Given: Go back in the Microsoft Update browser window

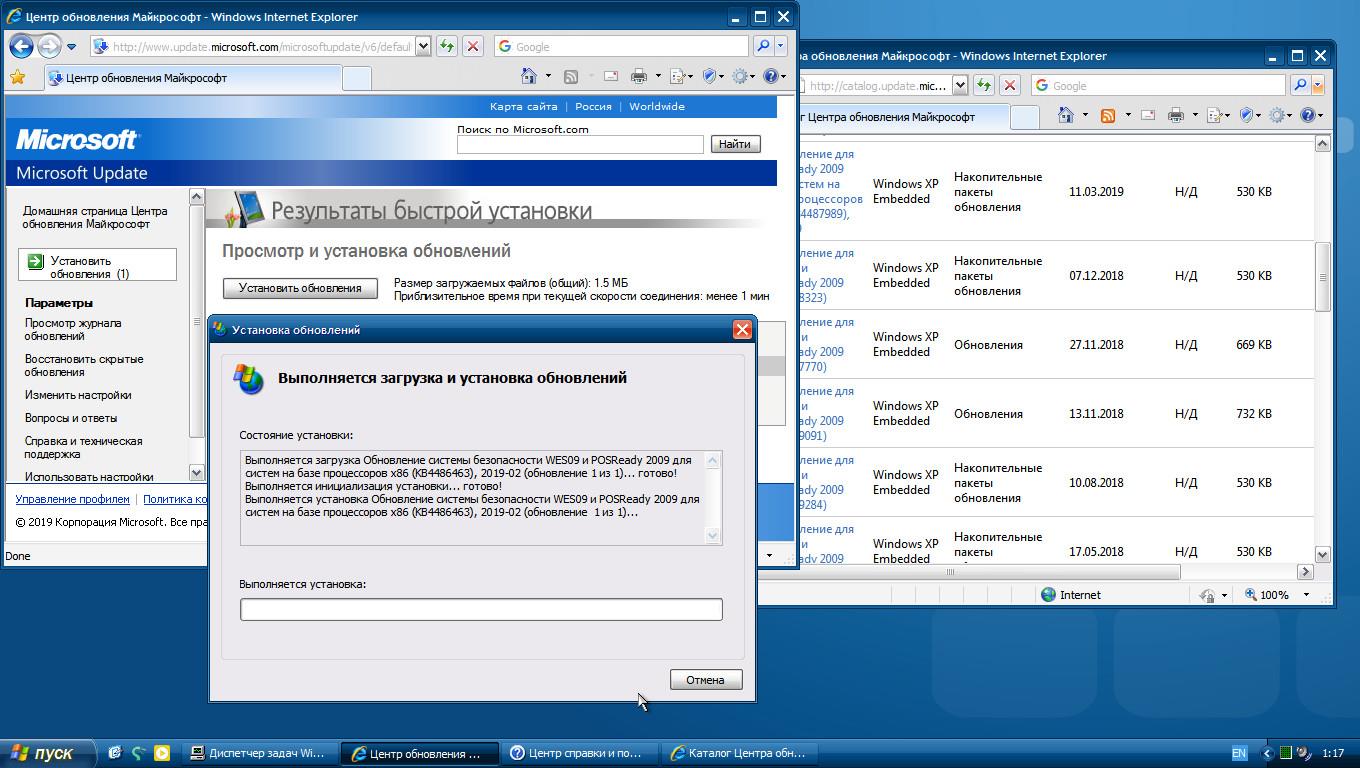Looking at the screenshot, I should (x=21, y=46).
